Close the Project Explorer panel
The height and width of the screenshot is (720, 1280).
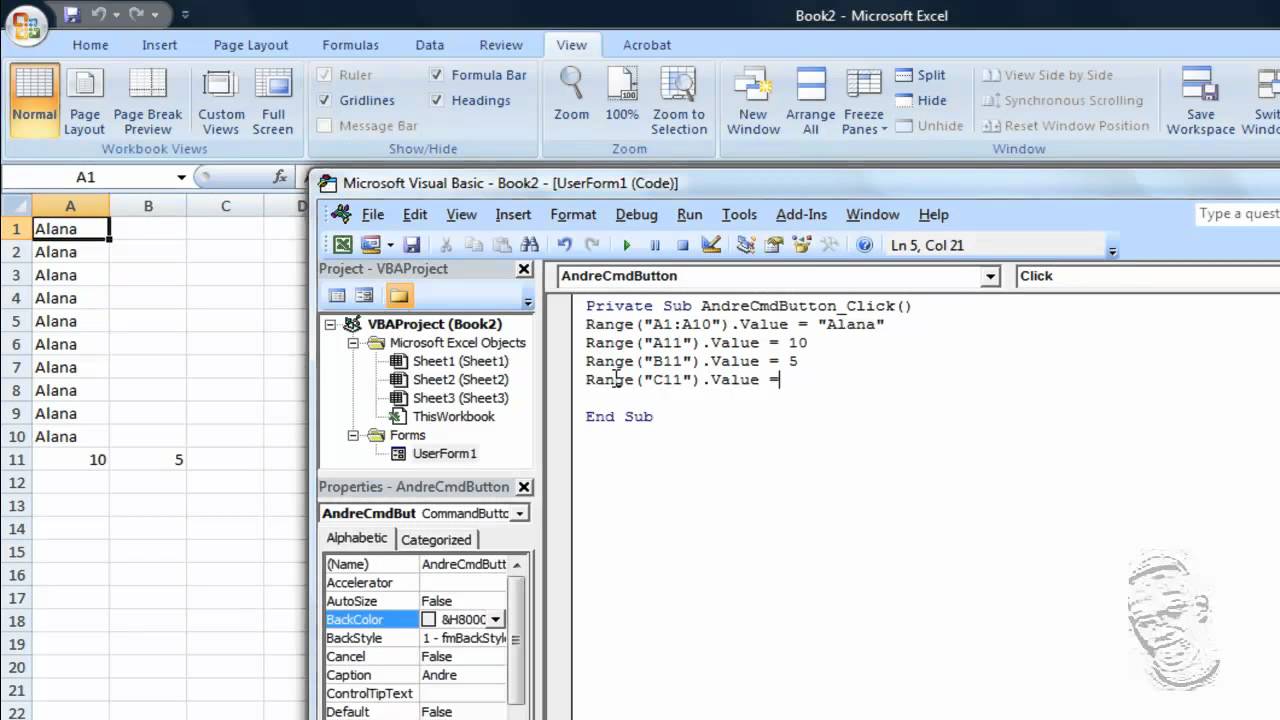click(523, 269)
